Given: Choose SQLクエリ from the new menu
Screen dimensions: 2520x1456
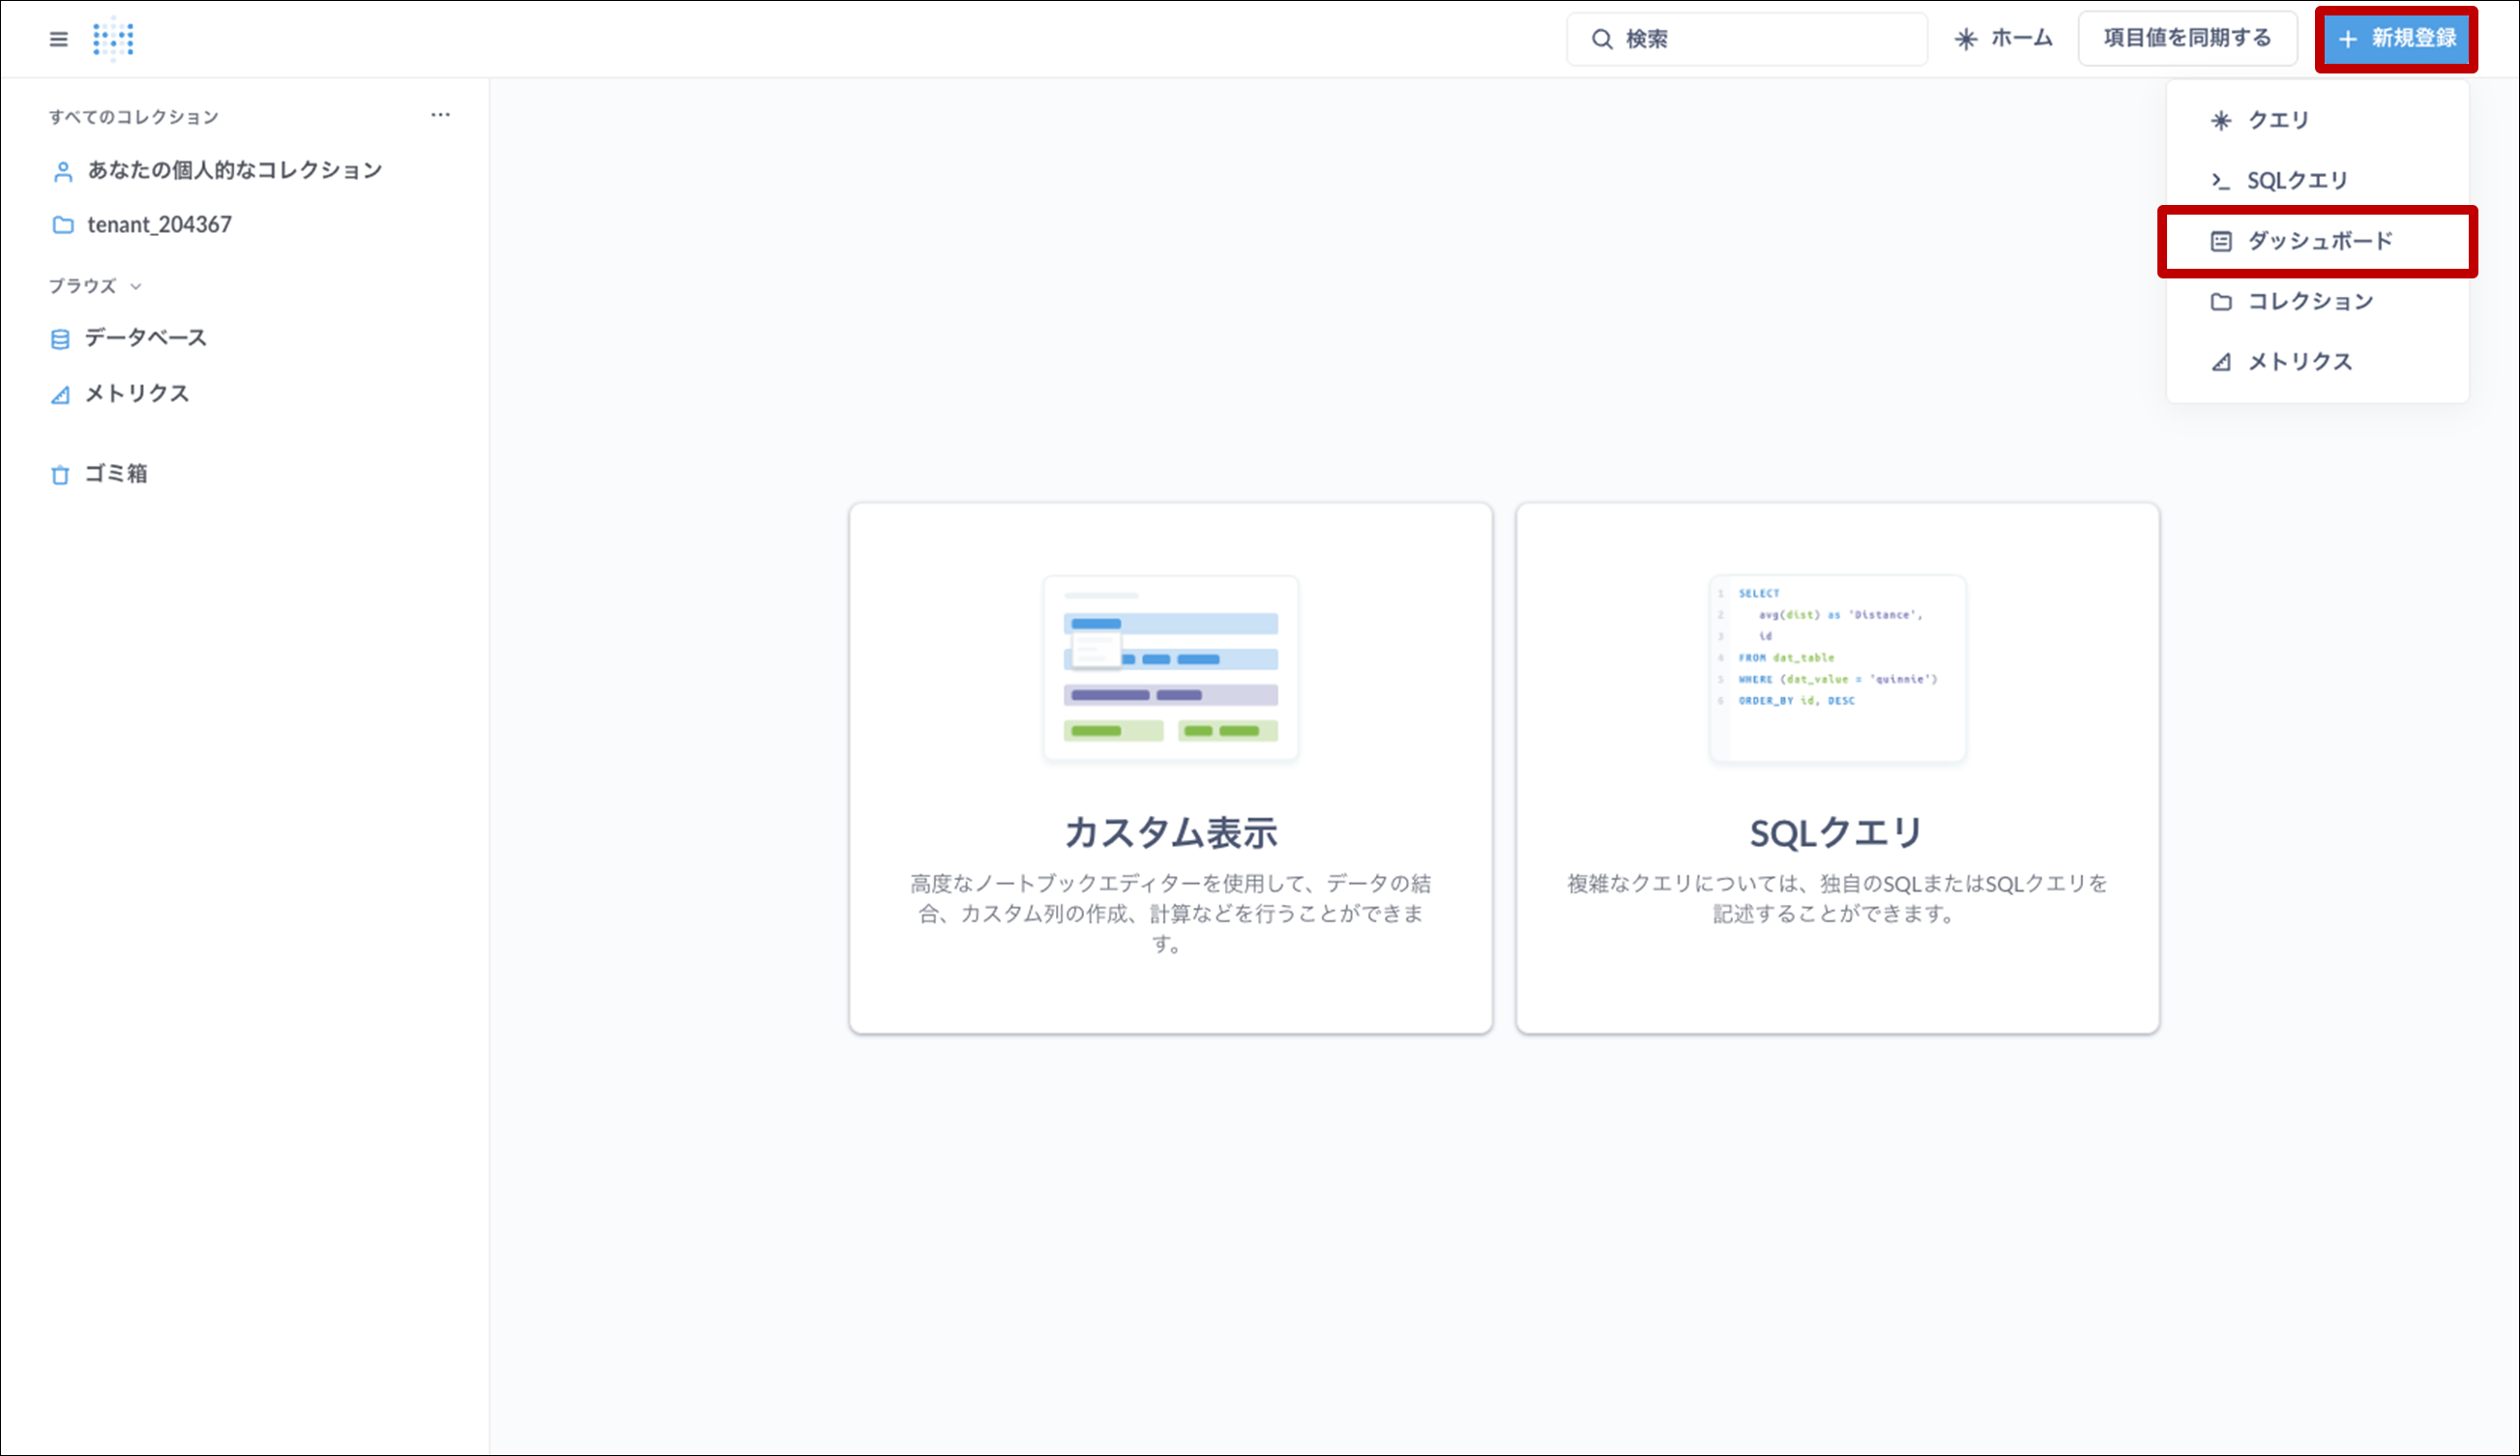Looking at the screenshot, I should 2317,181.
